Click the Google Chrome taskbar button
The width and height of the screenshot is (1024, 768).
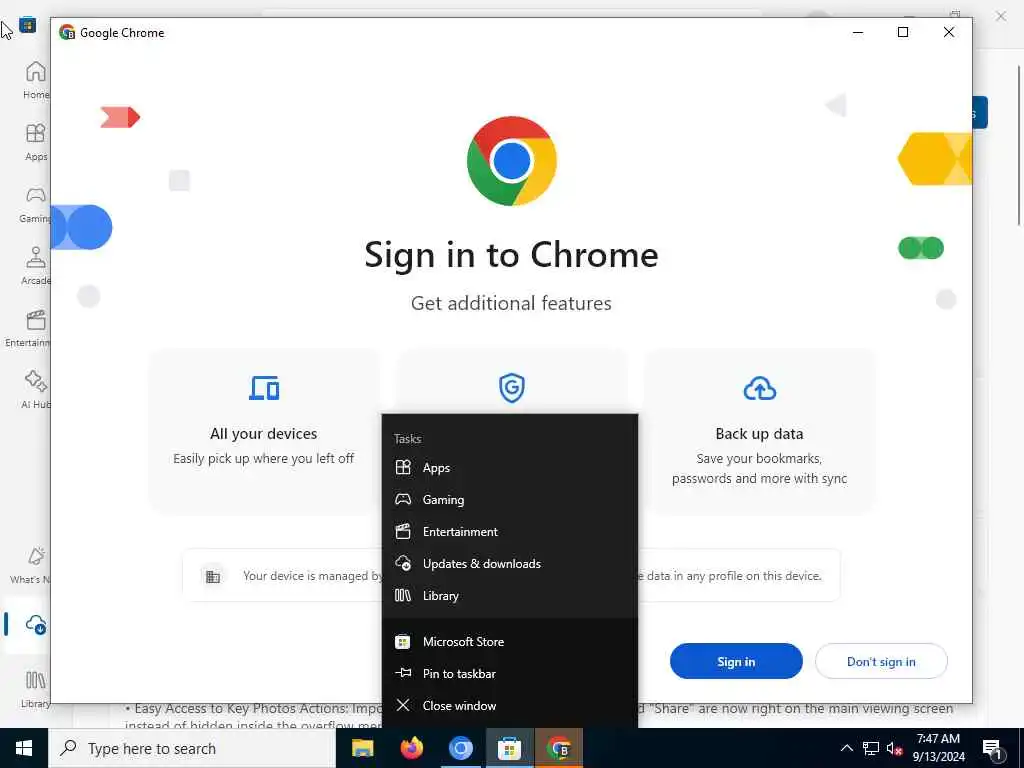(558, 748)
